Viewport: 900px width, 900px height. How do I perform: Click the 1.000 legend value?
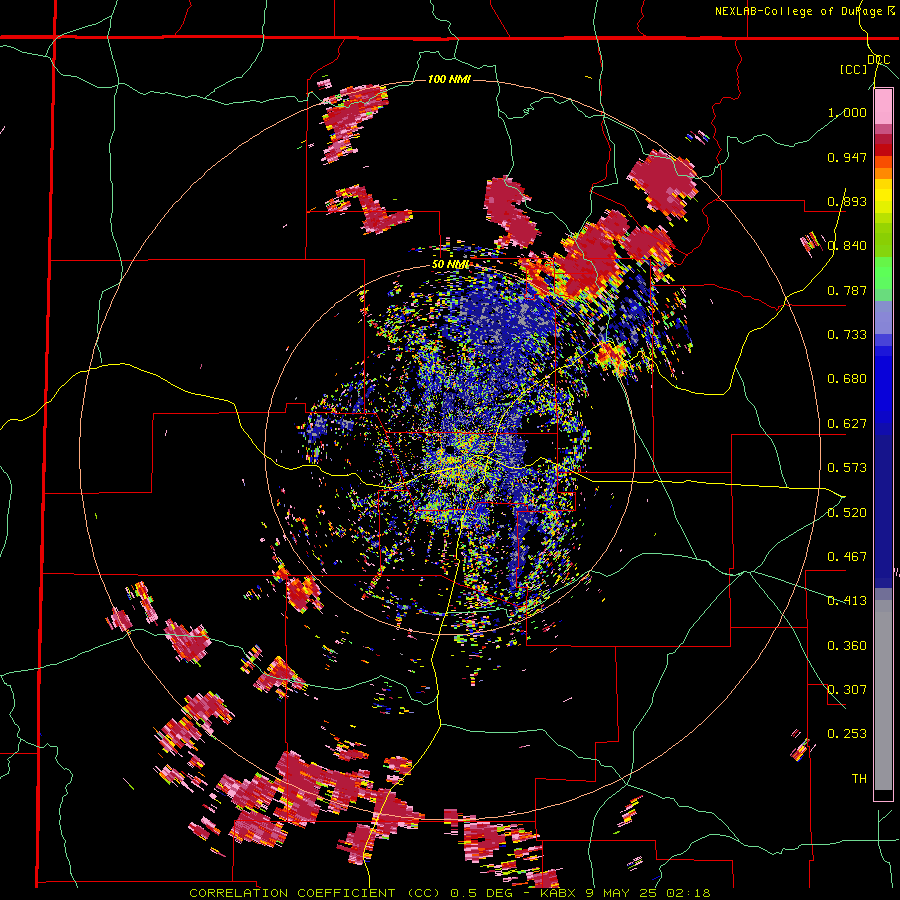click(847, 112)
